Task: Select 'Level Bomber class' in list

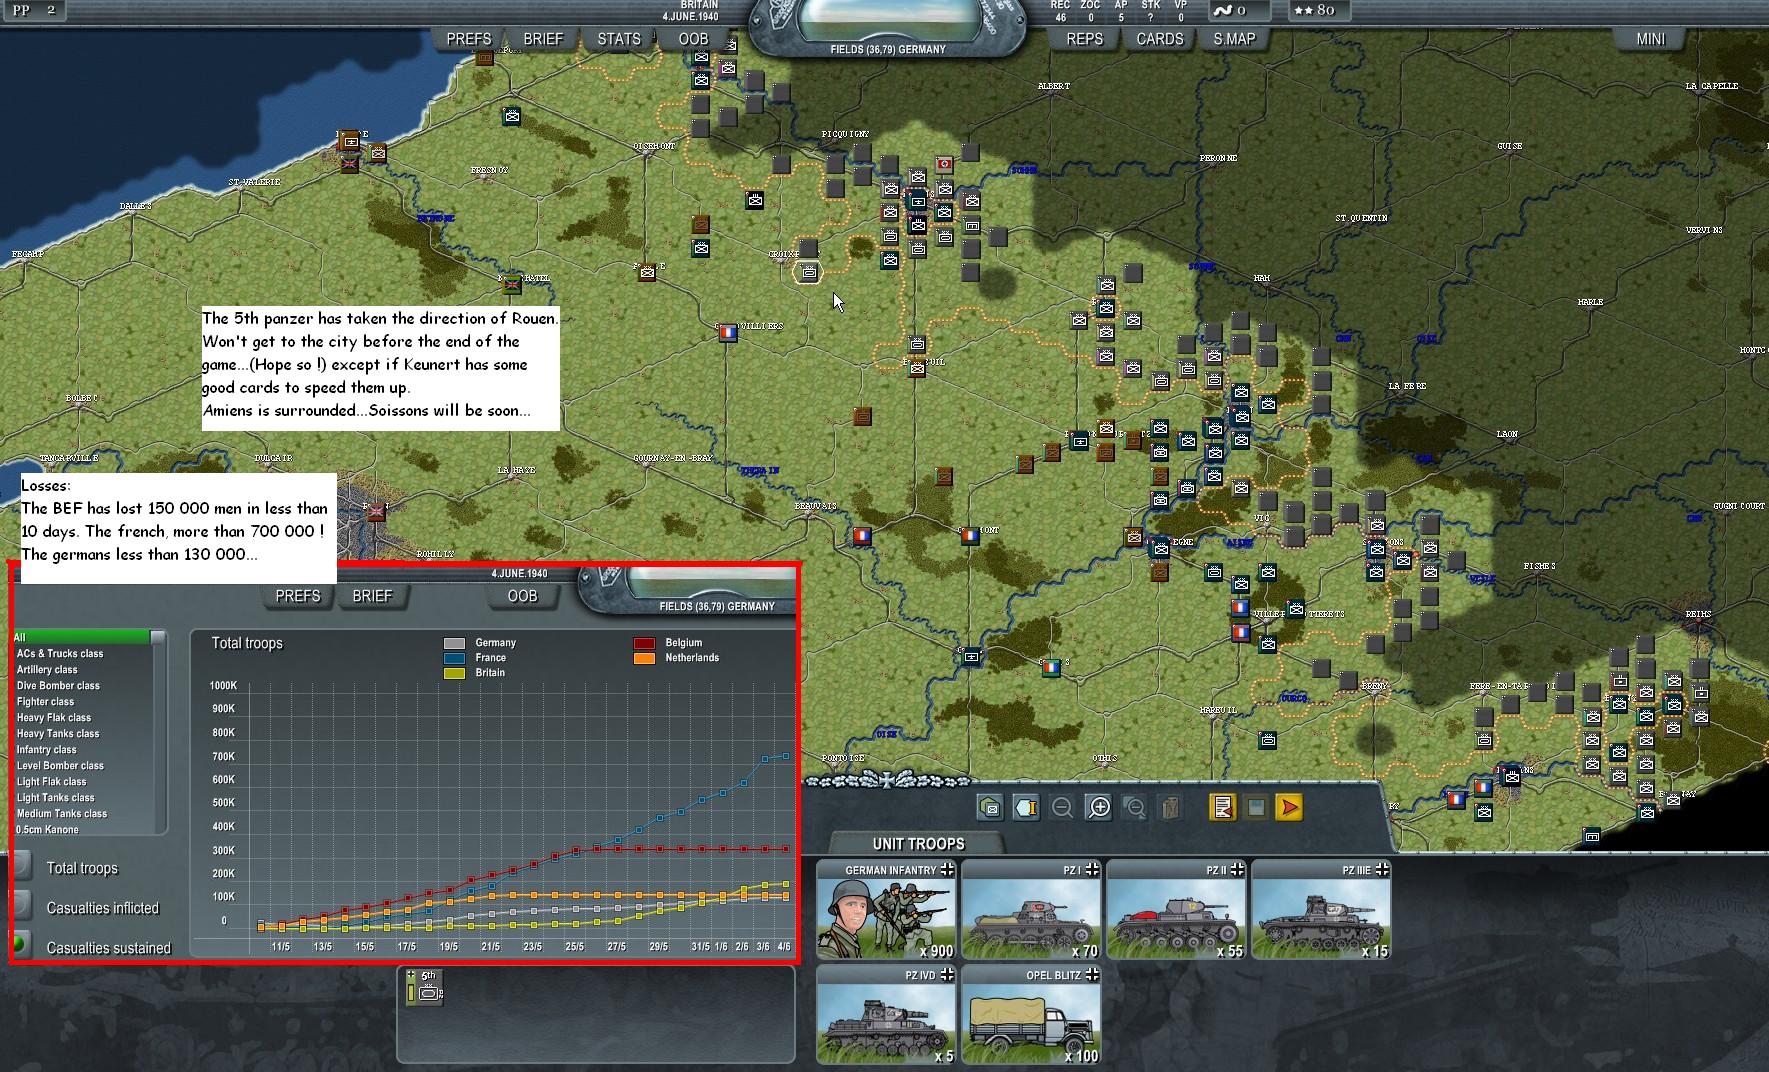Action: 82,765
